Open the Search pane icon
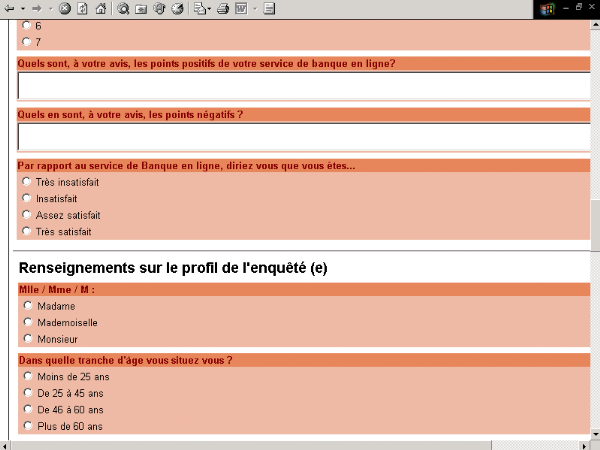This screenshot has width=600, height=450. (x=123, y=8)
